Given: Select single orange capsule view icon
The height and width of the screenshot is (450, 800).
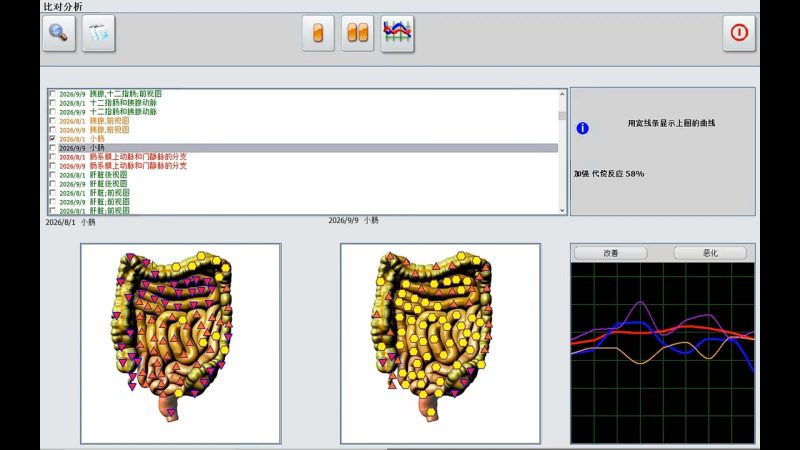Looking at the screenshot, I should [318, 34].
